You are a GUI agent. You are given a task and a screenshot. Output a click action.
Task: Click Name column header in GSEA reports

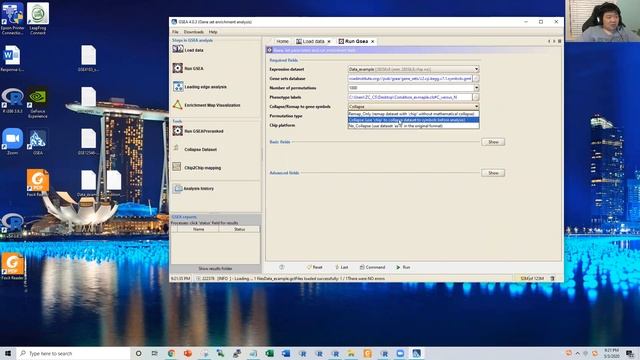(198, 229)
